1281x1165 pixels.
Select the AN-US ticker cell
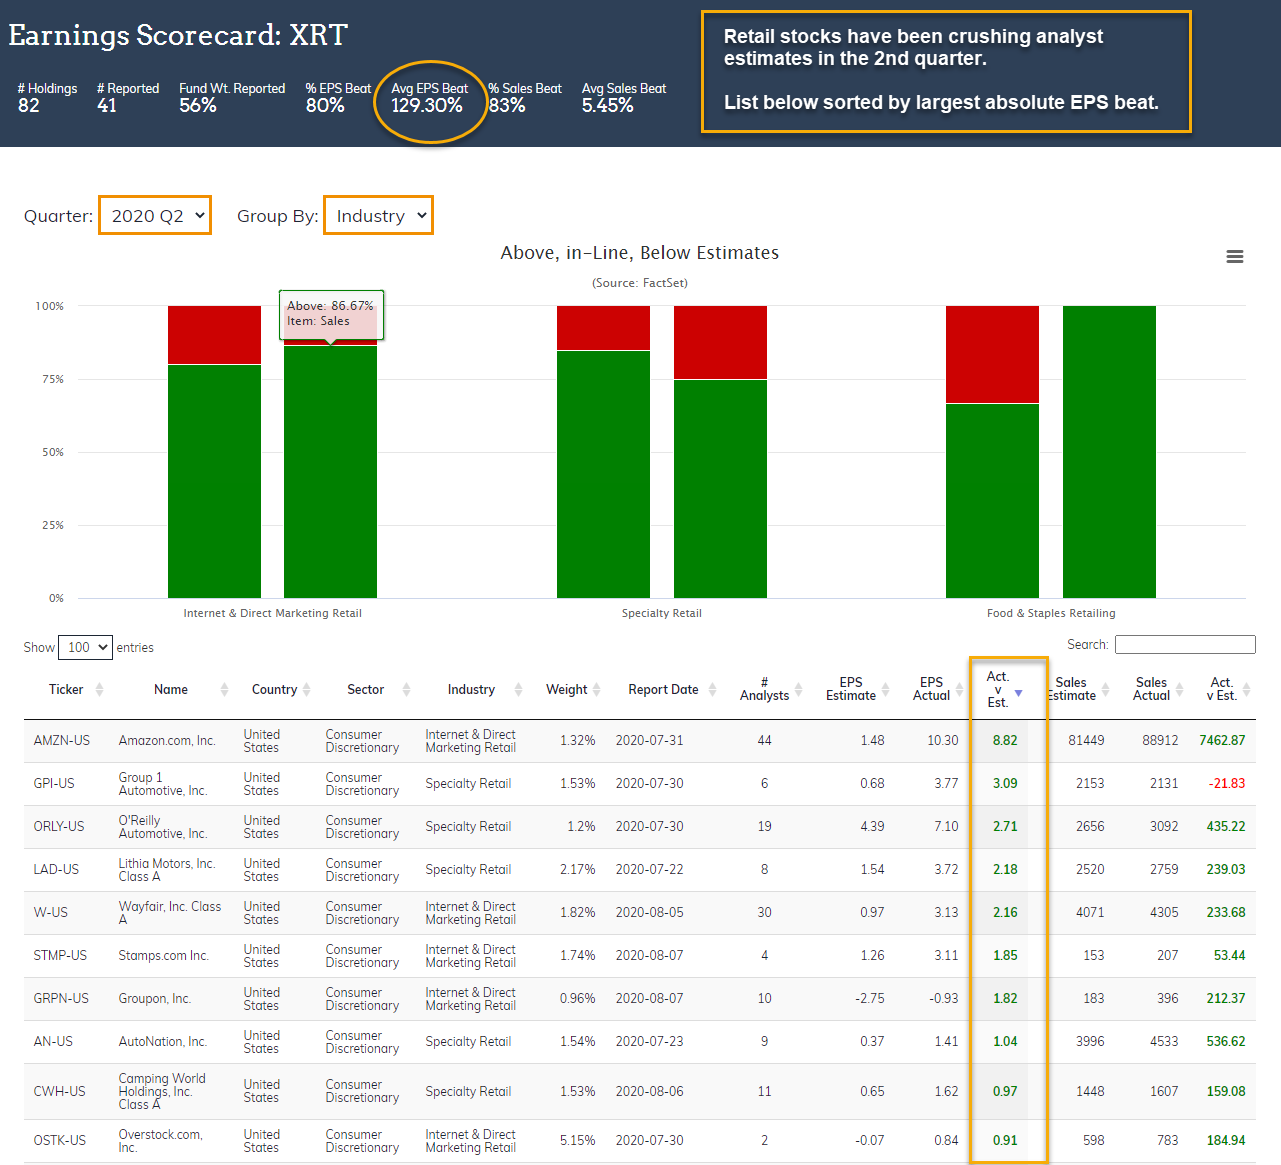click(53, 1042)
